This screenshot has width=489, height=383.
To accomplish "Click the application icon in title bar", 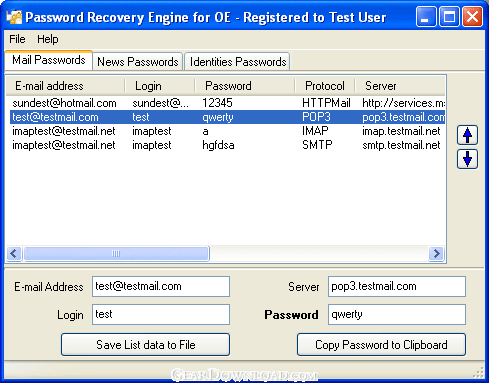I will click(x=14, y=17).
